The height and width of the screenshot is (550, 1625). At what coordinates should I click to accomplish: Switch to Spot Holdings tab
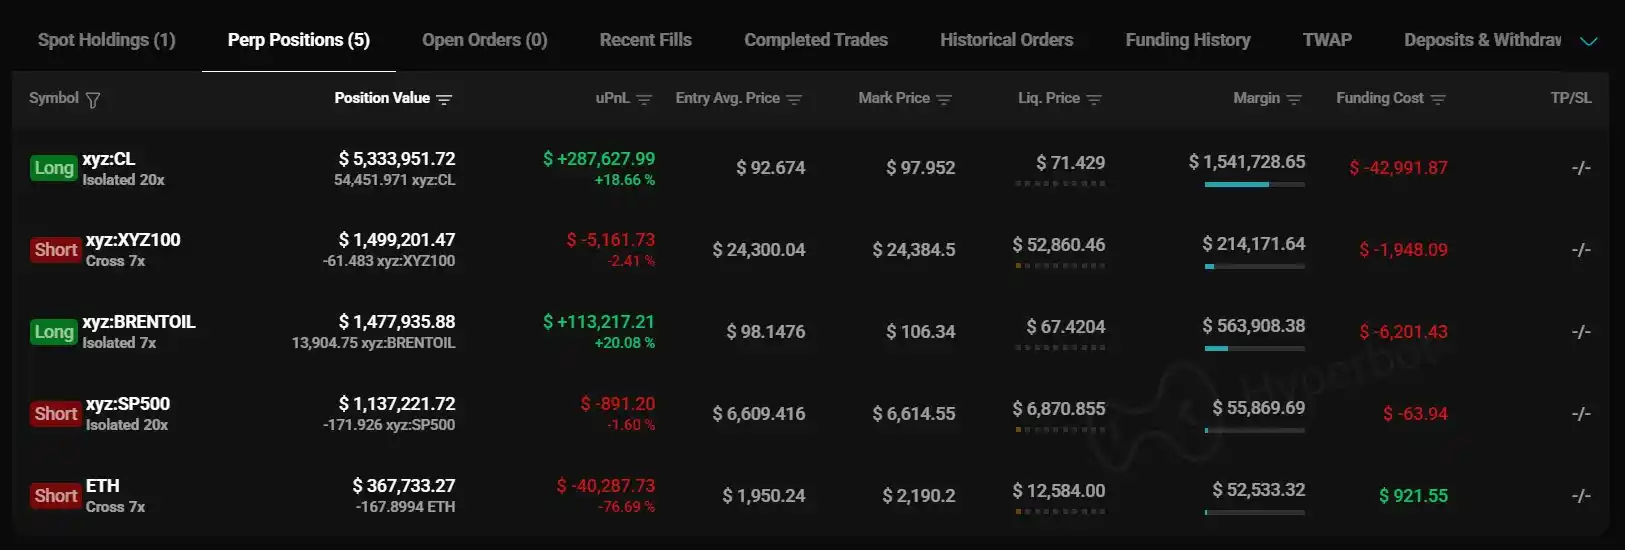coord(106,40)
